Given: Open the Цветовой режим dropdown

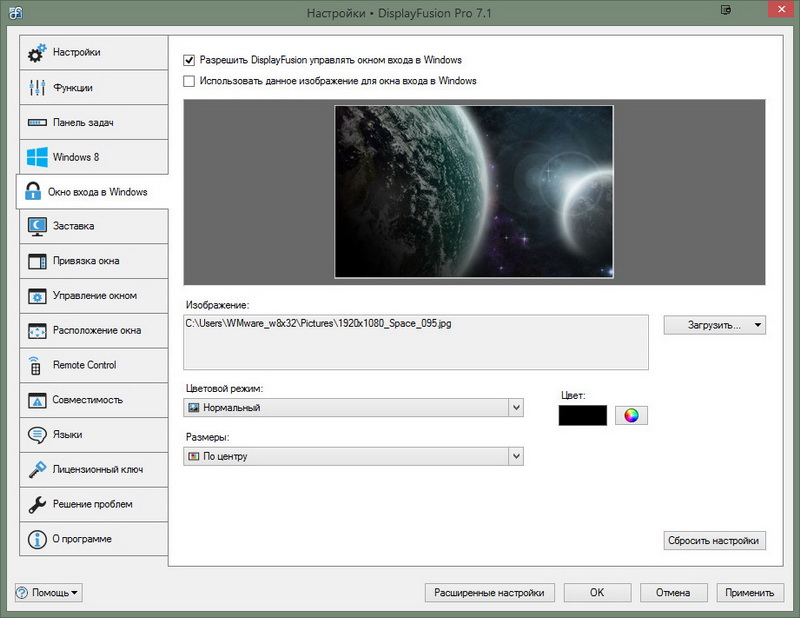Looking at the screenshot, I should (353, 408).
